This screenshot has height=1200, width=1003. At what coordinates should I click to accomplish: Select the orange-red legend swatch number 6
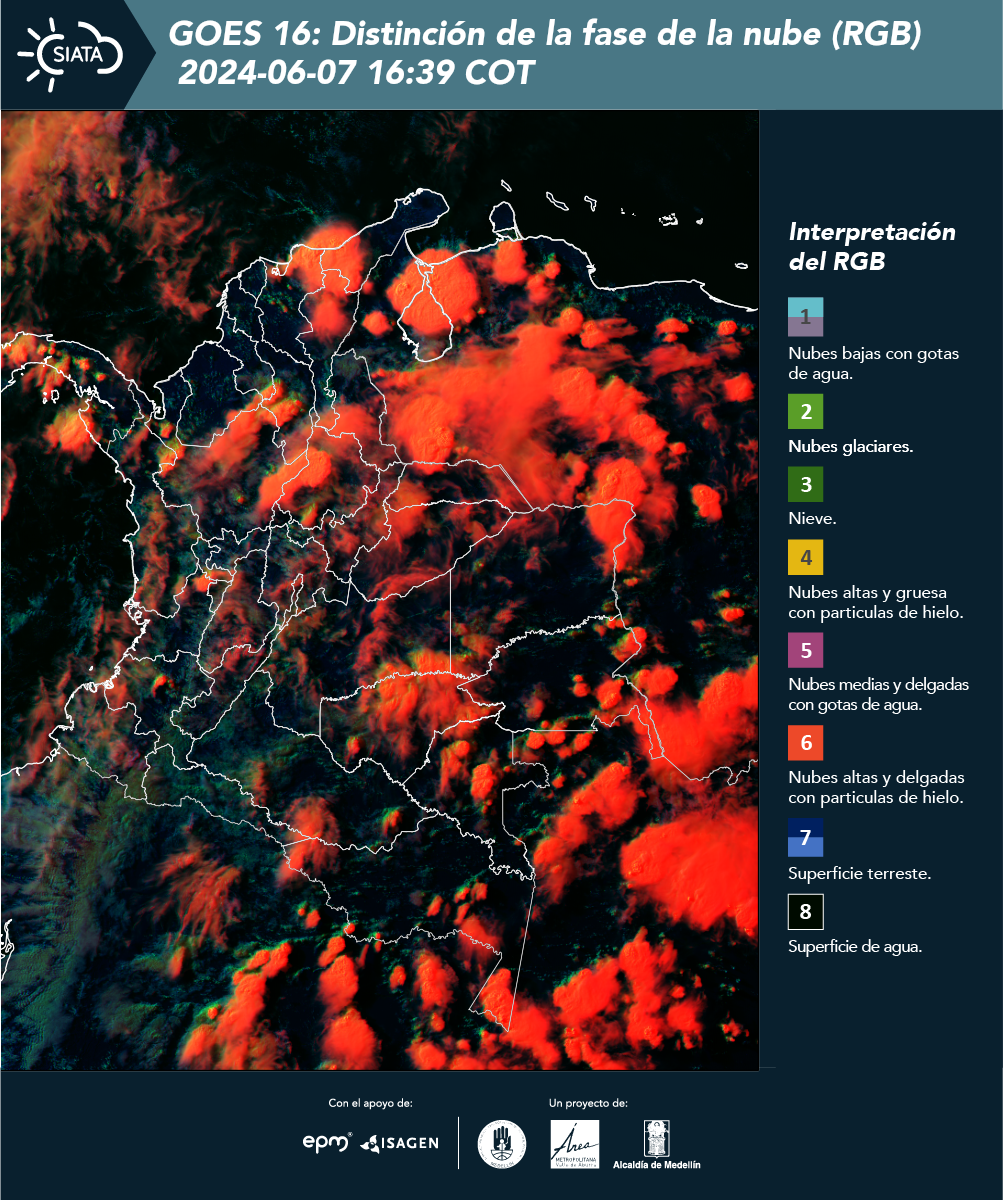click(805, 743)
